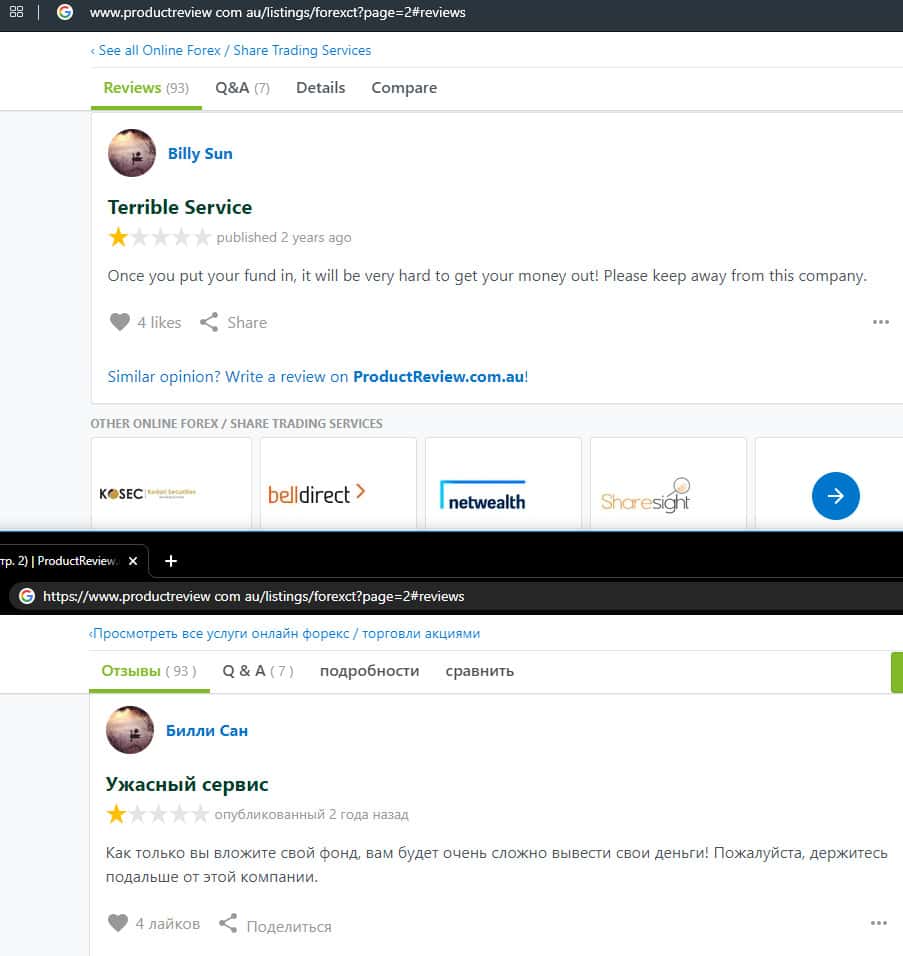Viewport: 903px width, 956px height.
Task: Open the Sharesight service card
Action: [668, 483]
